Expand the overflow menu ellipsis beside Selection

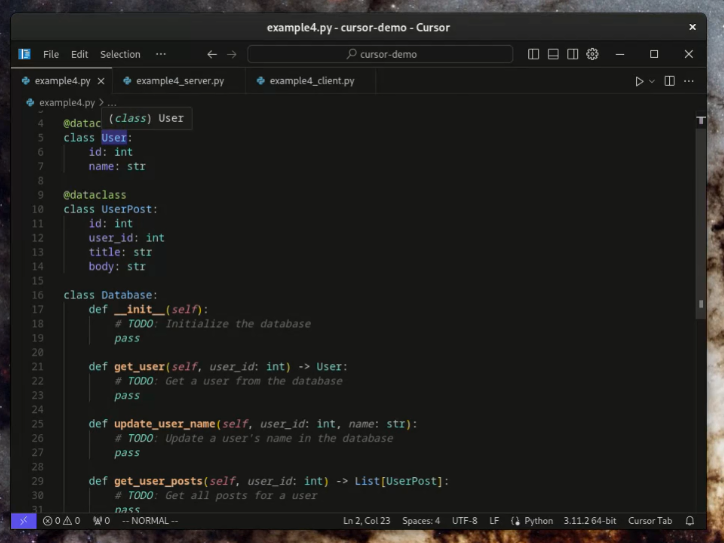click(161, 54)
